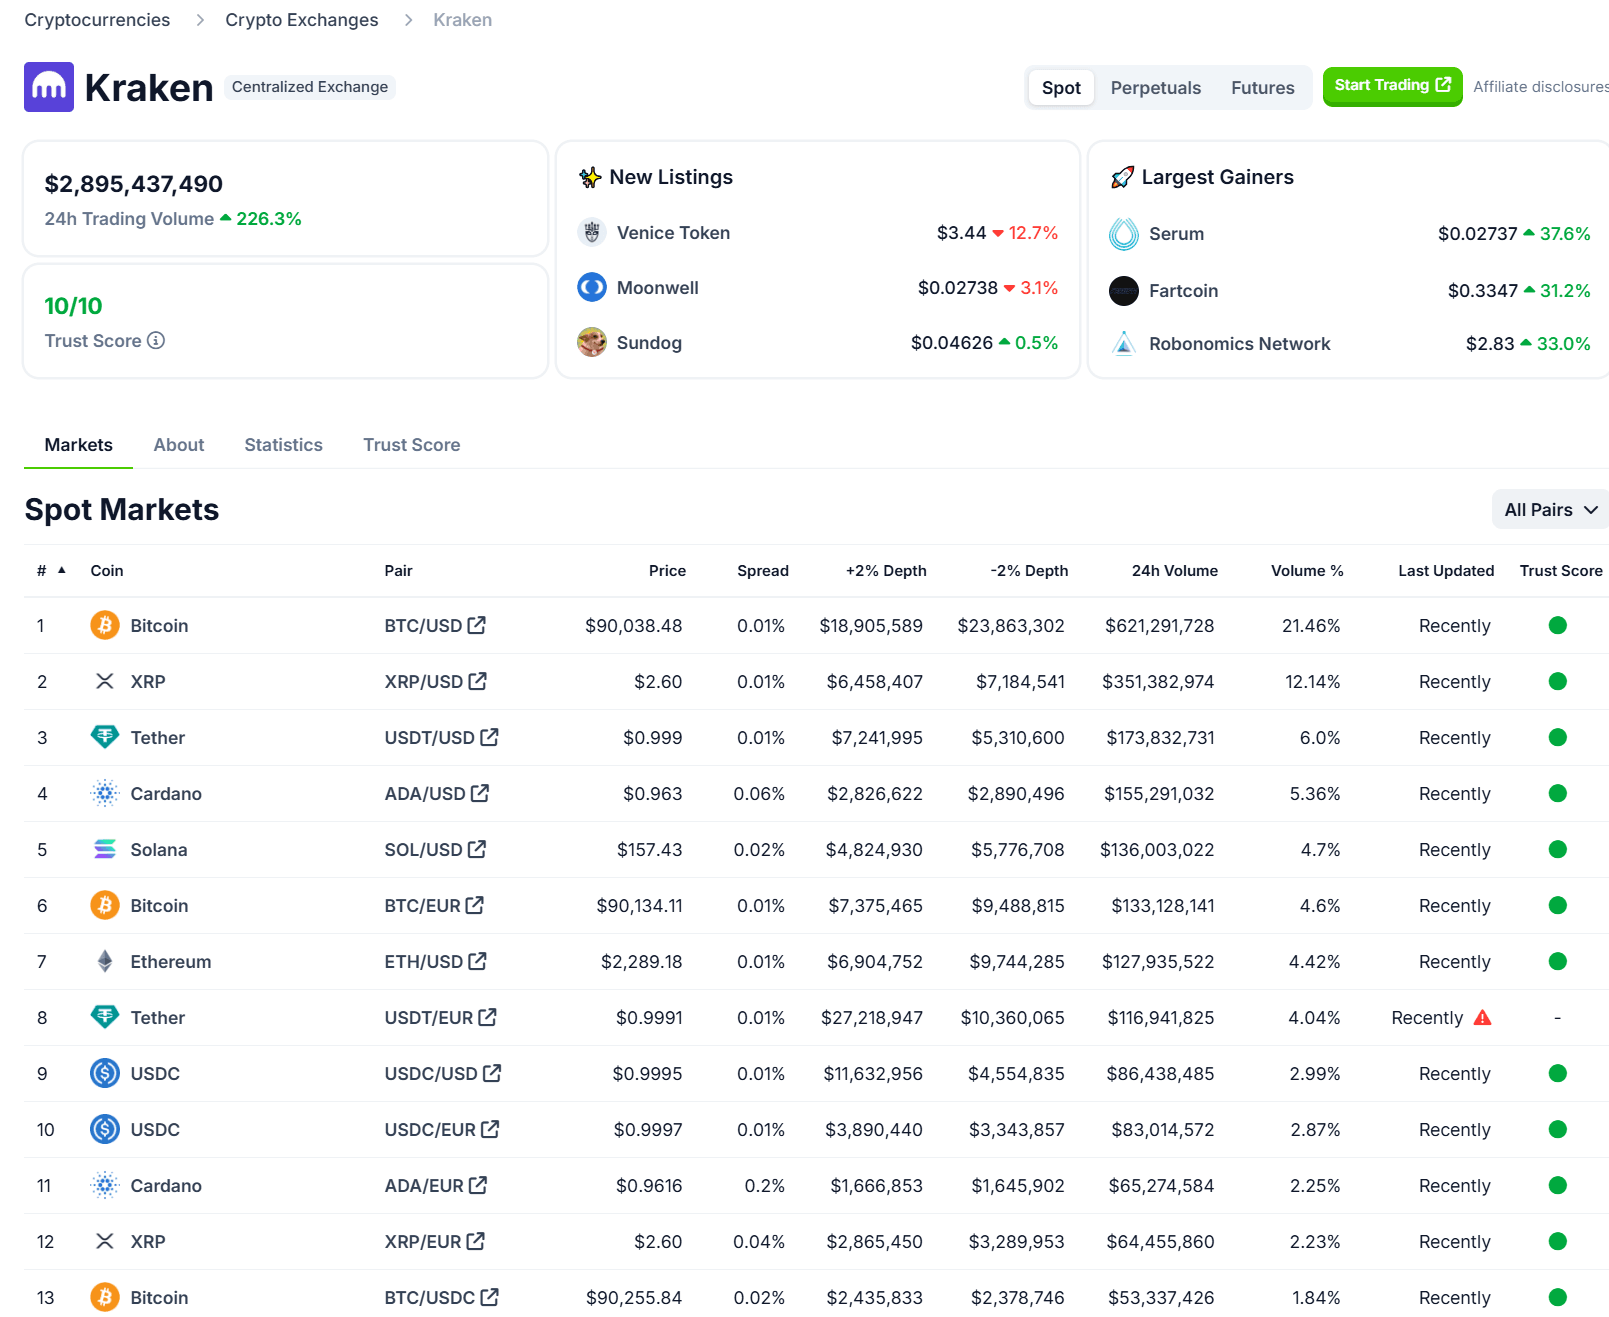Click the Centralized Exchange badge

click(x=310, y=87)
